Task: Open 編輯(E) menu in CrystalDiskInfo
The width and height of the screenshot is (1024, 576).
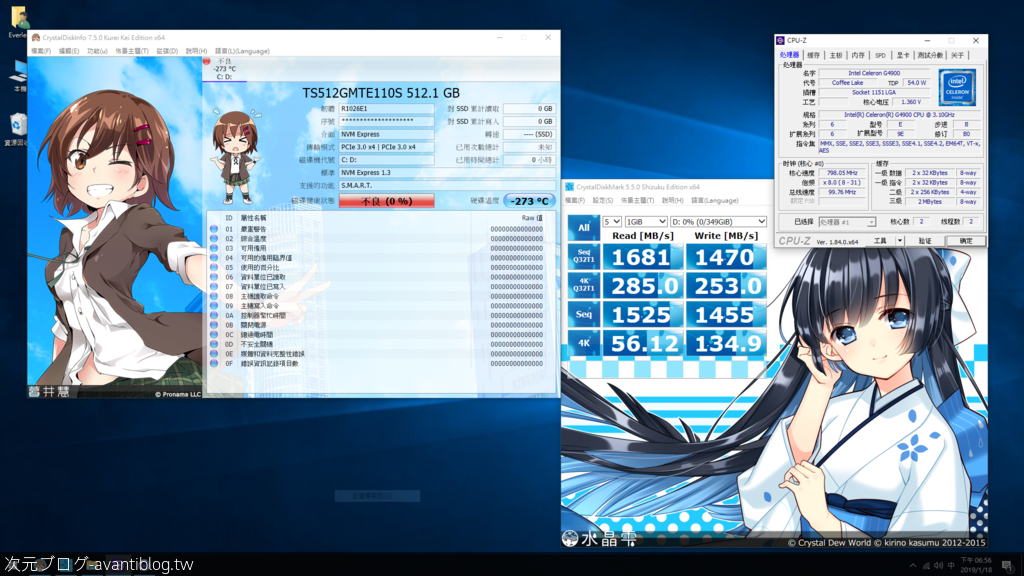Action: pos(69,51)
